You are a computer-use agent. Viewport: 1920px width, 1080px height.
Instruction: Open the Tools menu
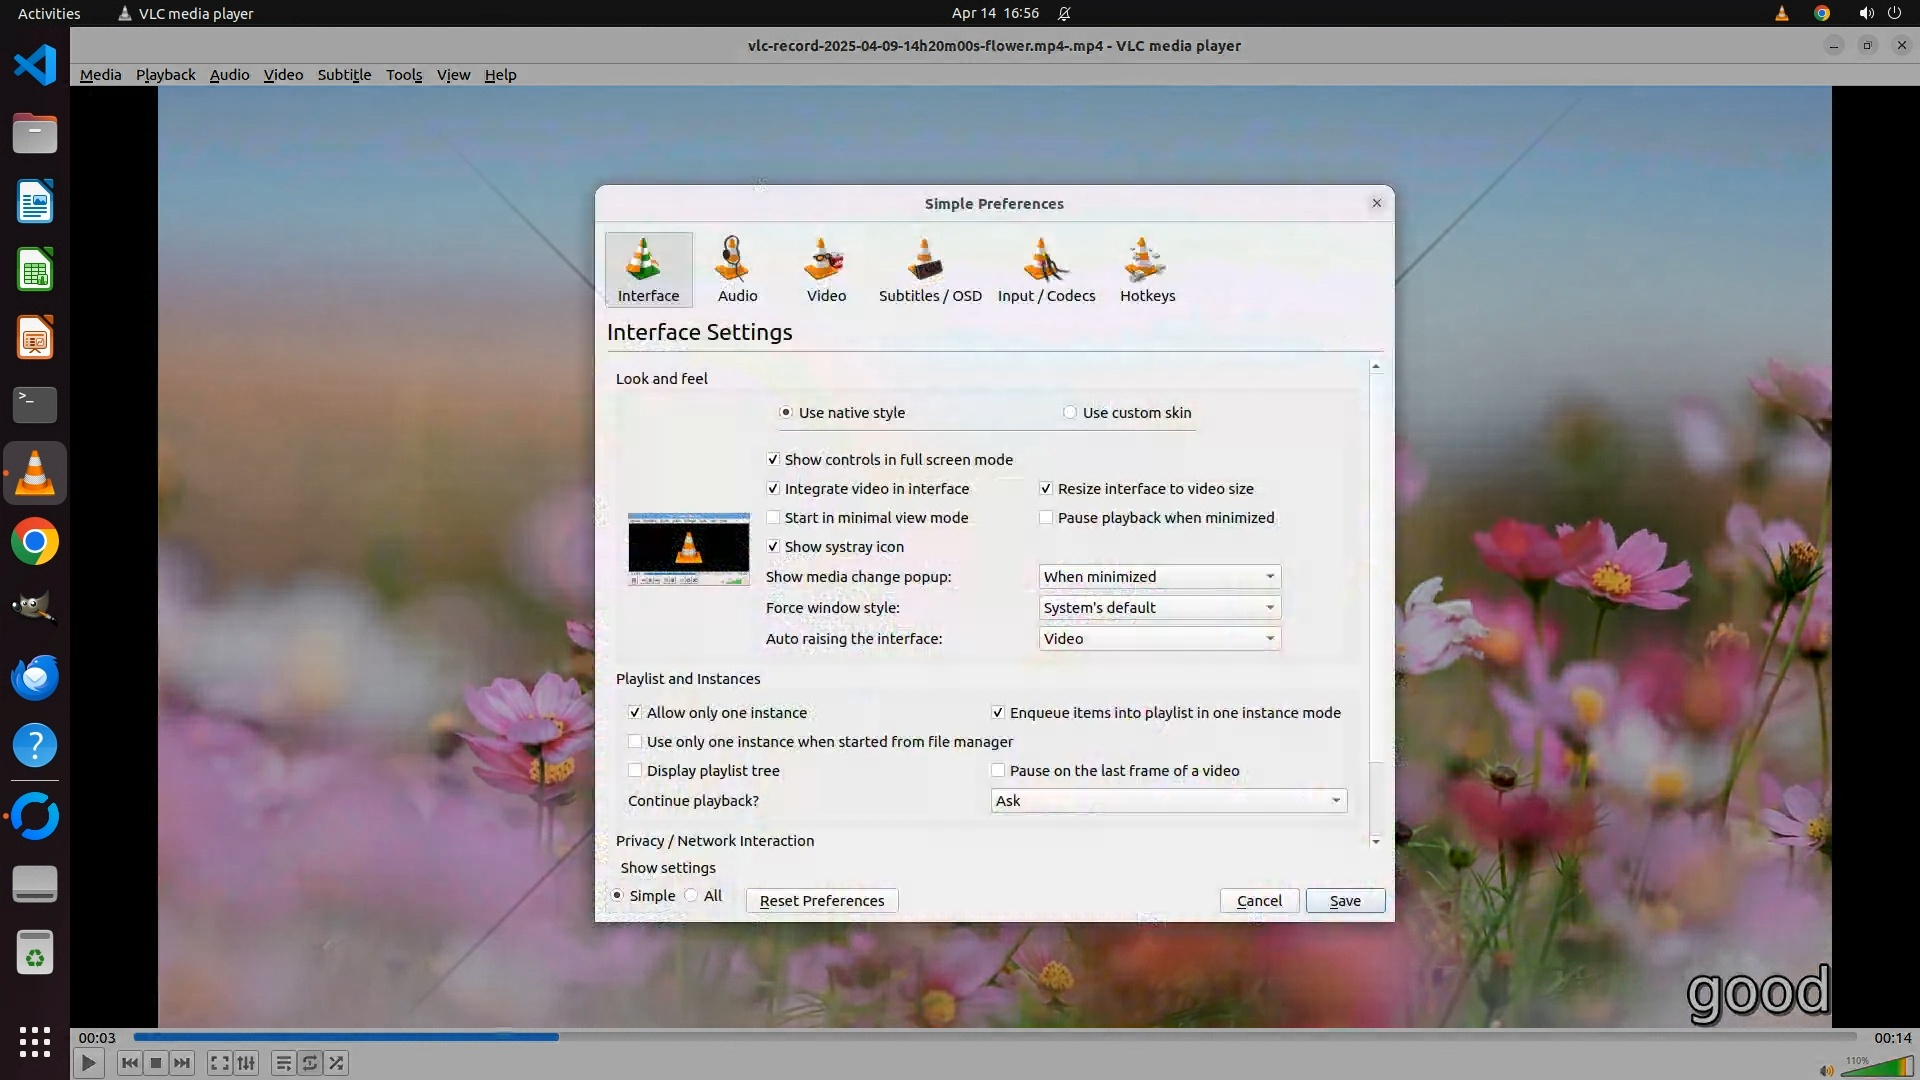[404, 75]
